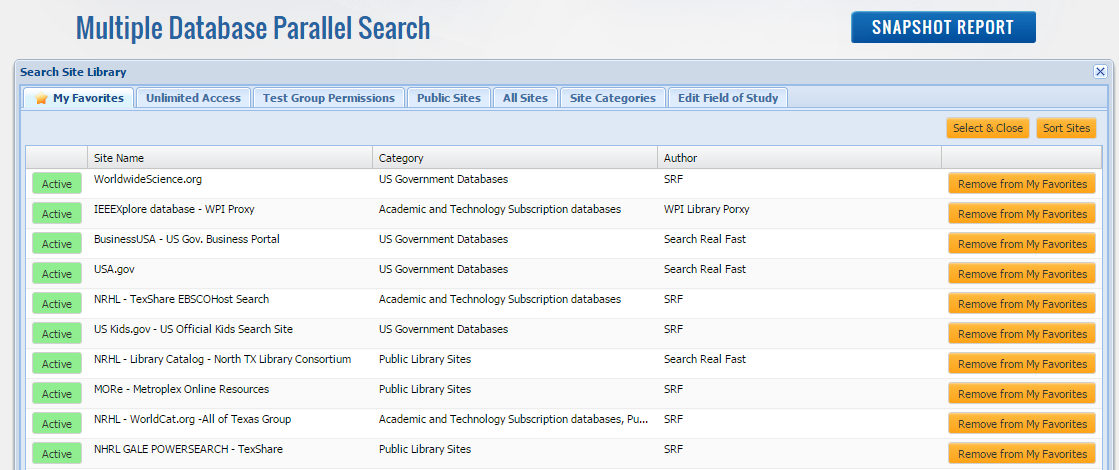Screen dimensions: 1119x470
Task: Remove IEEEXplore database from My Favorites
Action: [1022, 214]
